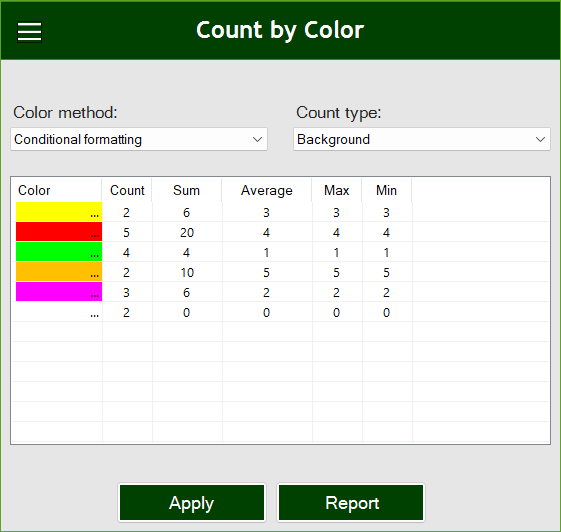Open the Background count type combo box
Screen dimensions: 561x532
click(422, 139)
